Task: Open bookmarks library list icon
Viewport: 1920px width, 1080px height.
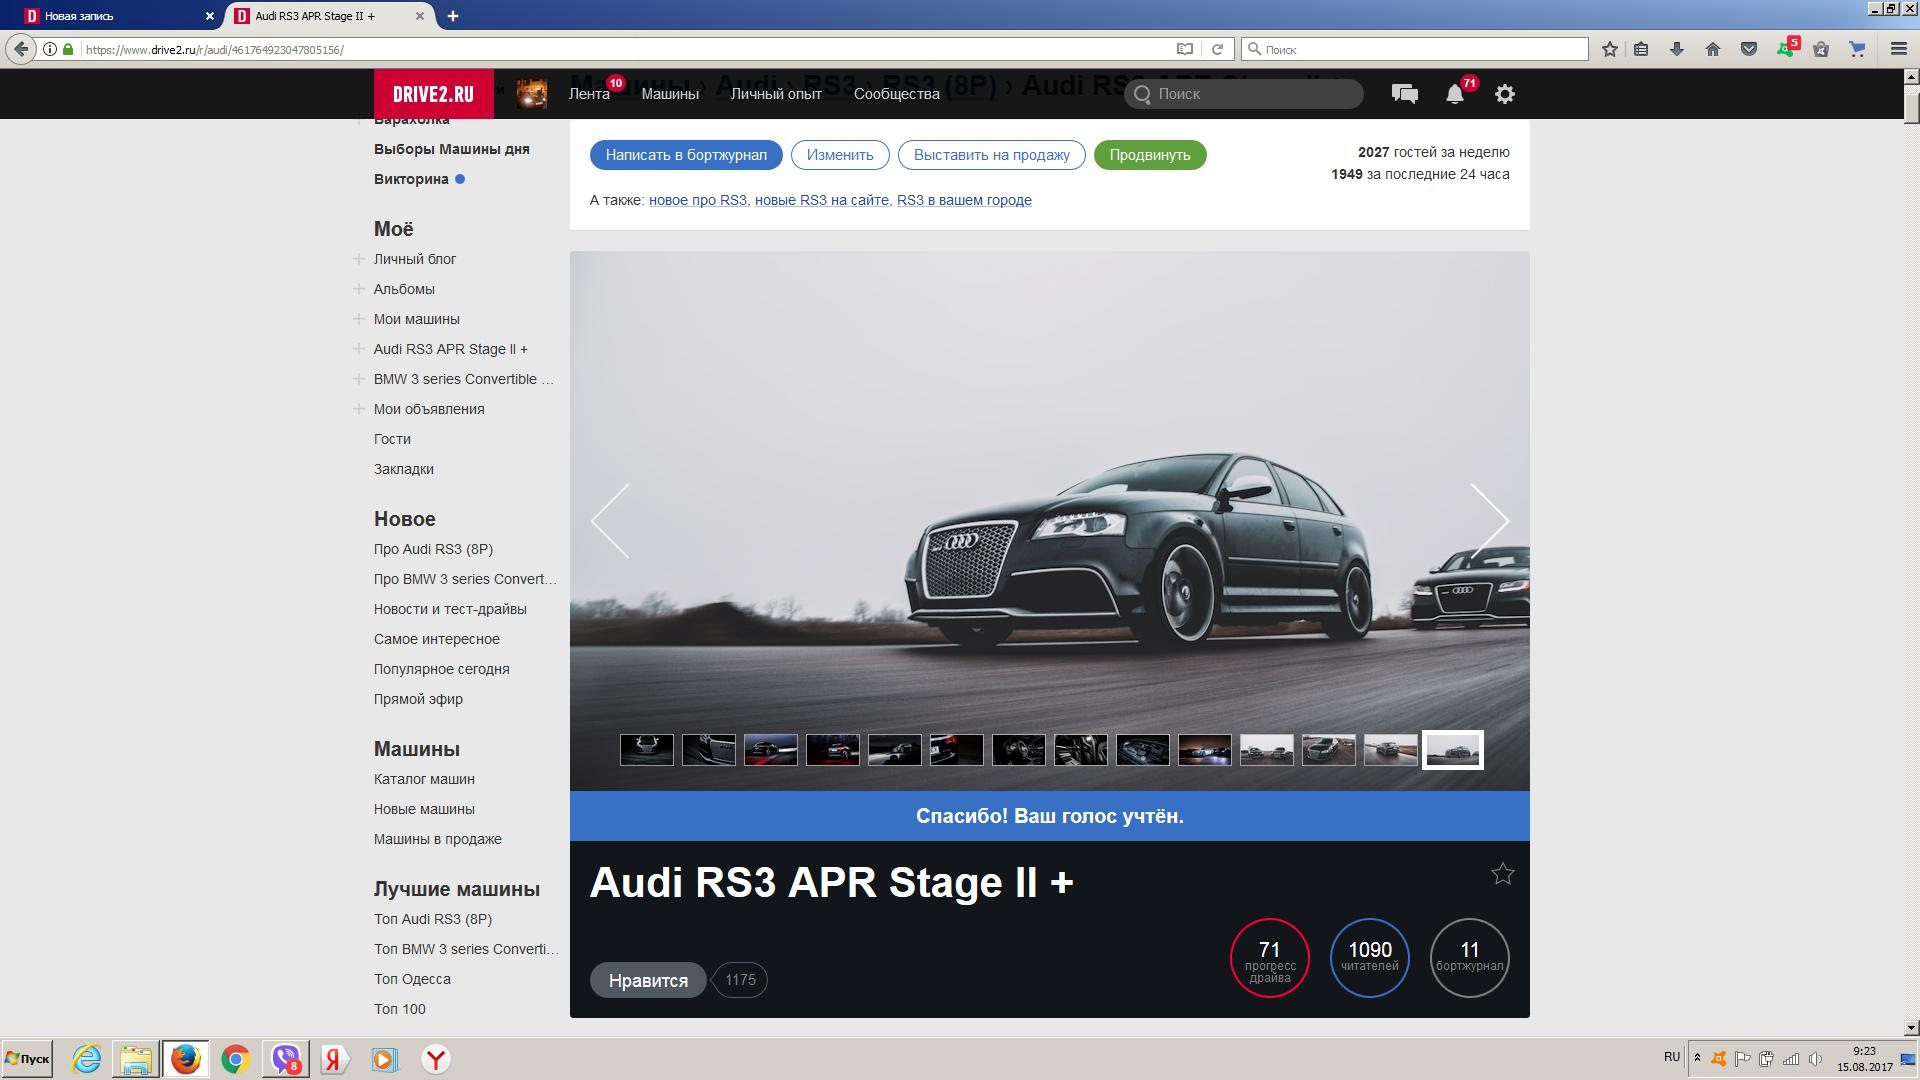Action: [1641, 49]
